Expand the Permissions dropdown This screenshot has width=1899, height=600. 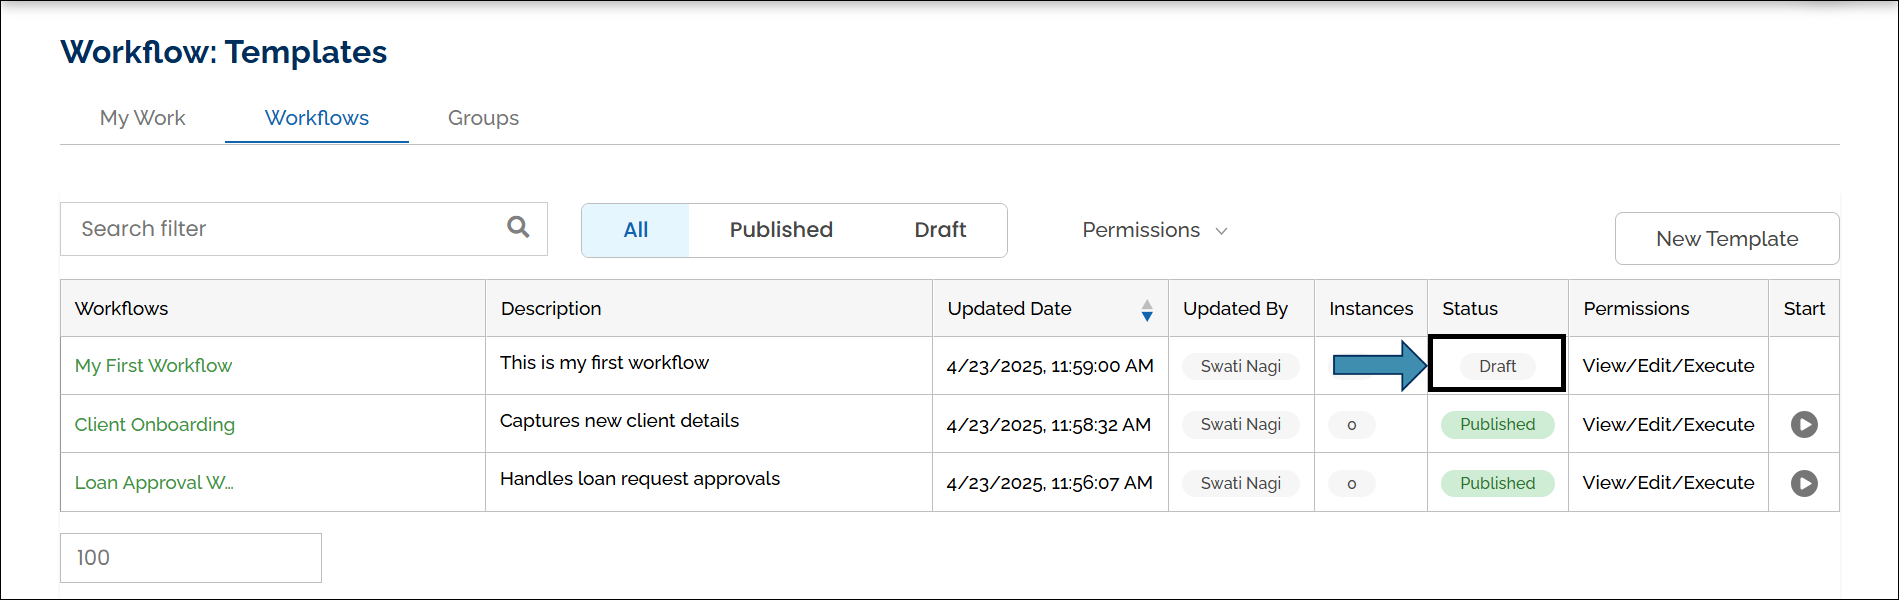(x=1154, y=230)
